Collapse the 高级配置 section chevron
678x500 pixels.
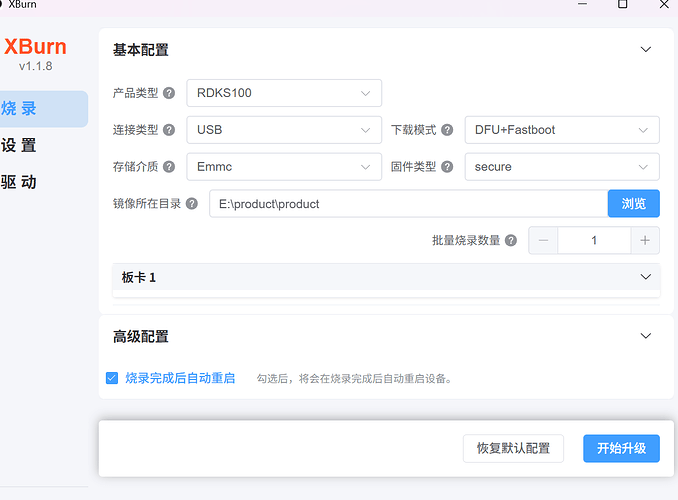(x=646, y=336)
